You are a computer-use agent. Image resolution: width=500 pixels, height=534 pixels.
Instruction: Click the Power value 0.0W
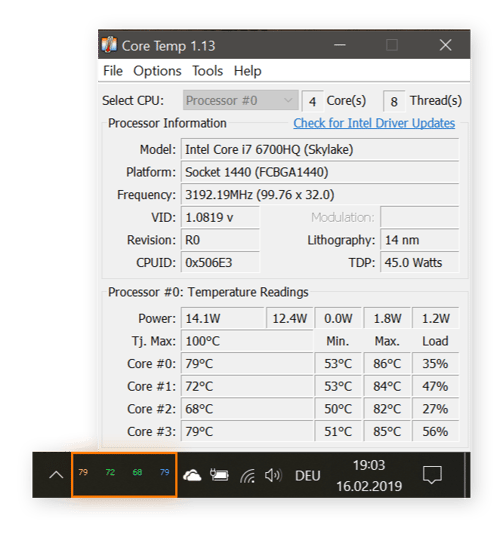coord(338,318)
